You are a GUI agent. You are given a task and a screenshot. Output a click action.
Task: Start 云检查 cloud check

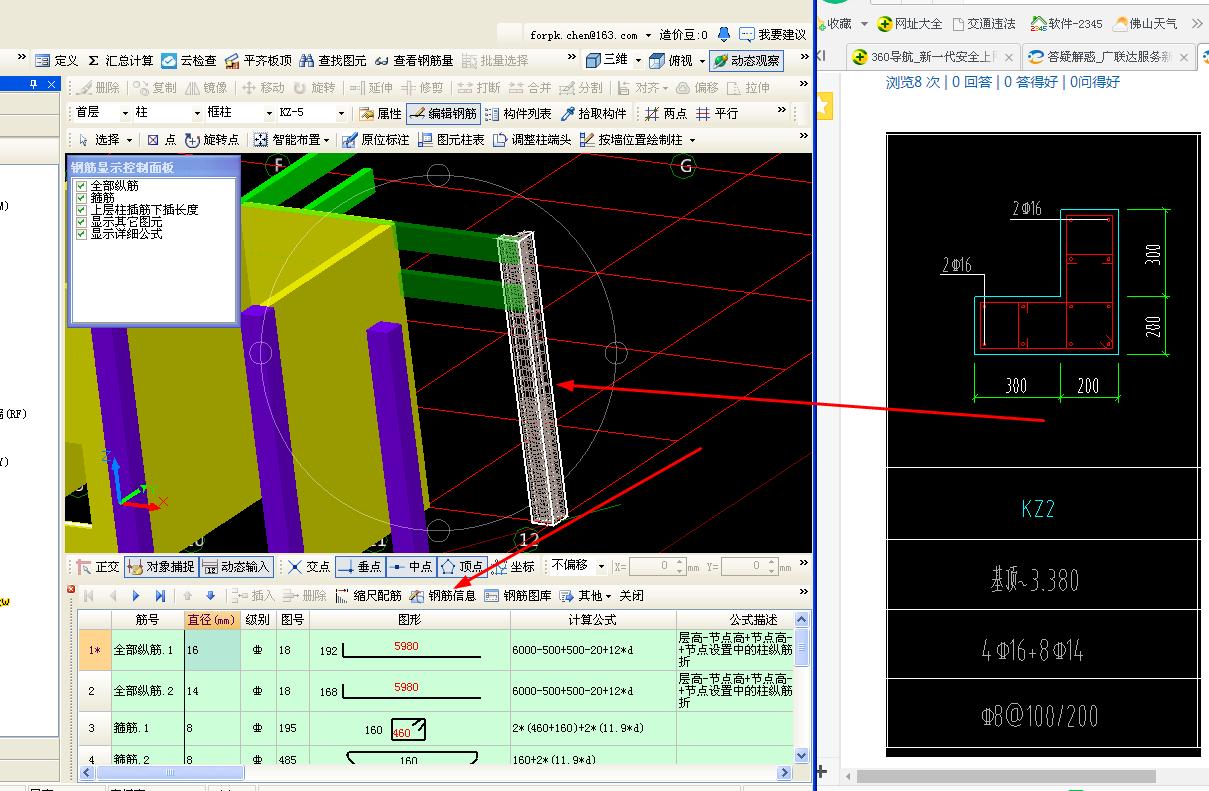[x=189, y=61]
